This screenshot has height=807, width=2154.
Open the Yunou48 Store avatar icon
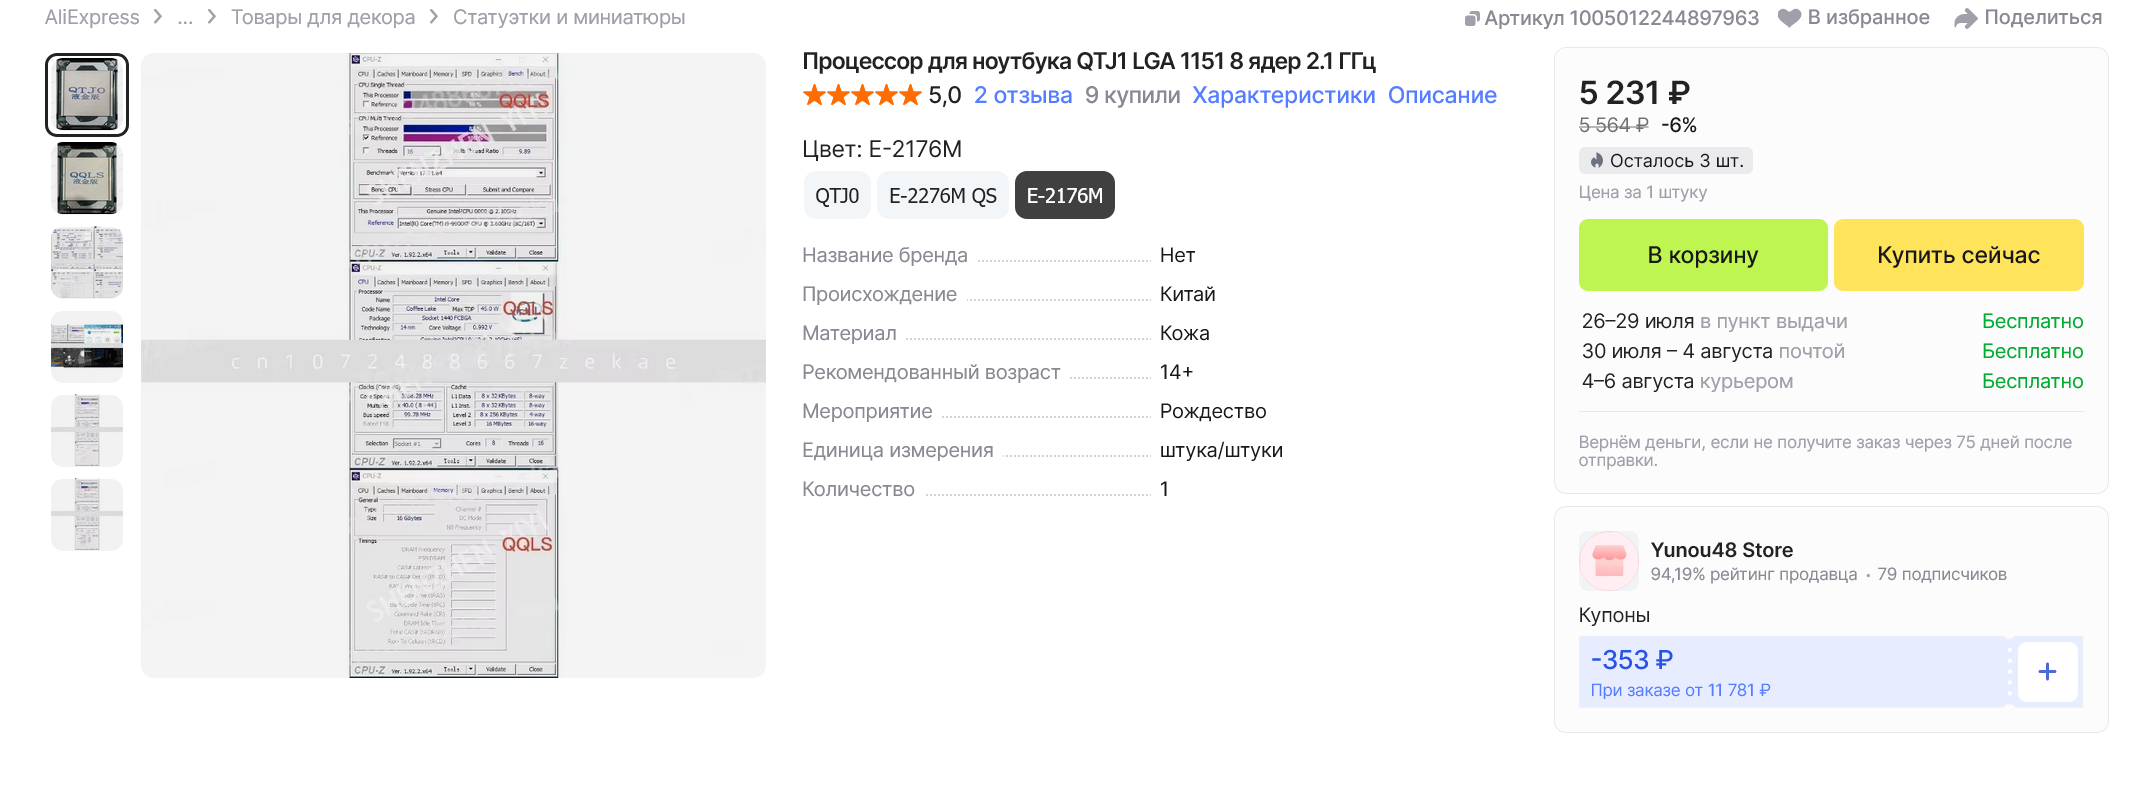(x=1608, y=560)
